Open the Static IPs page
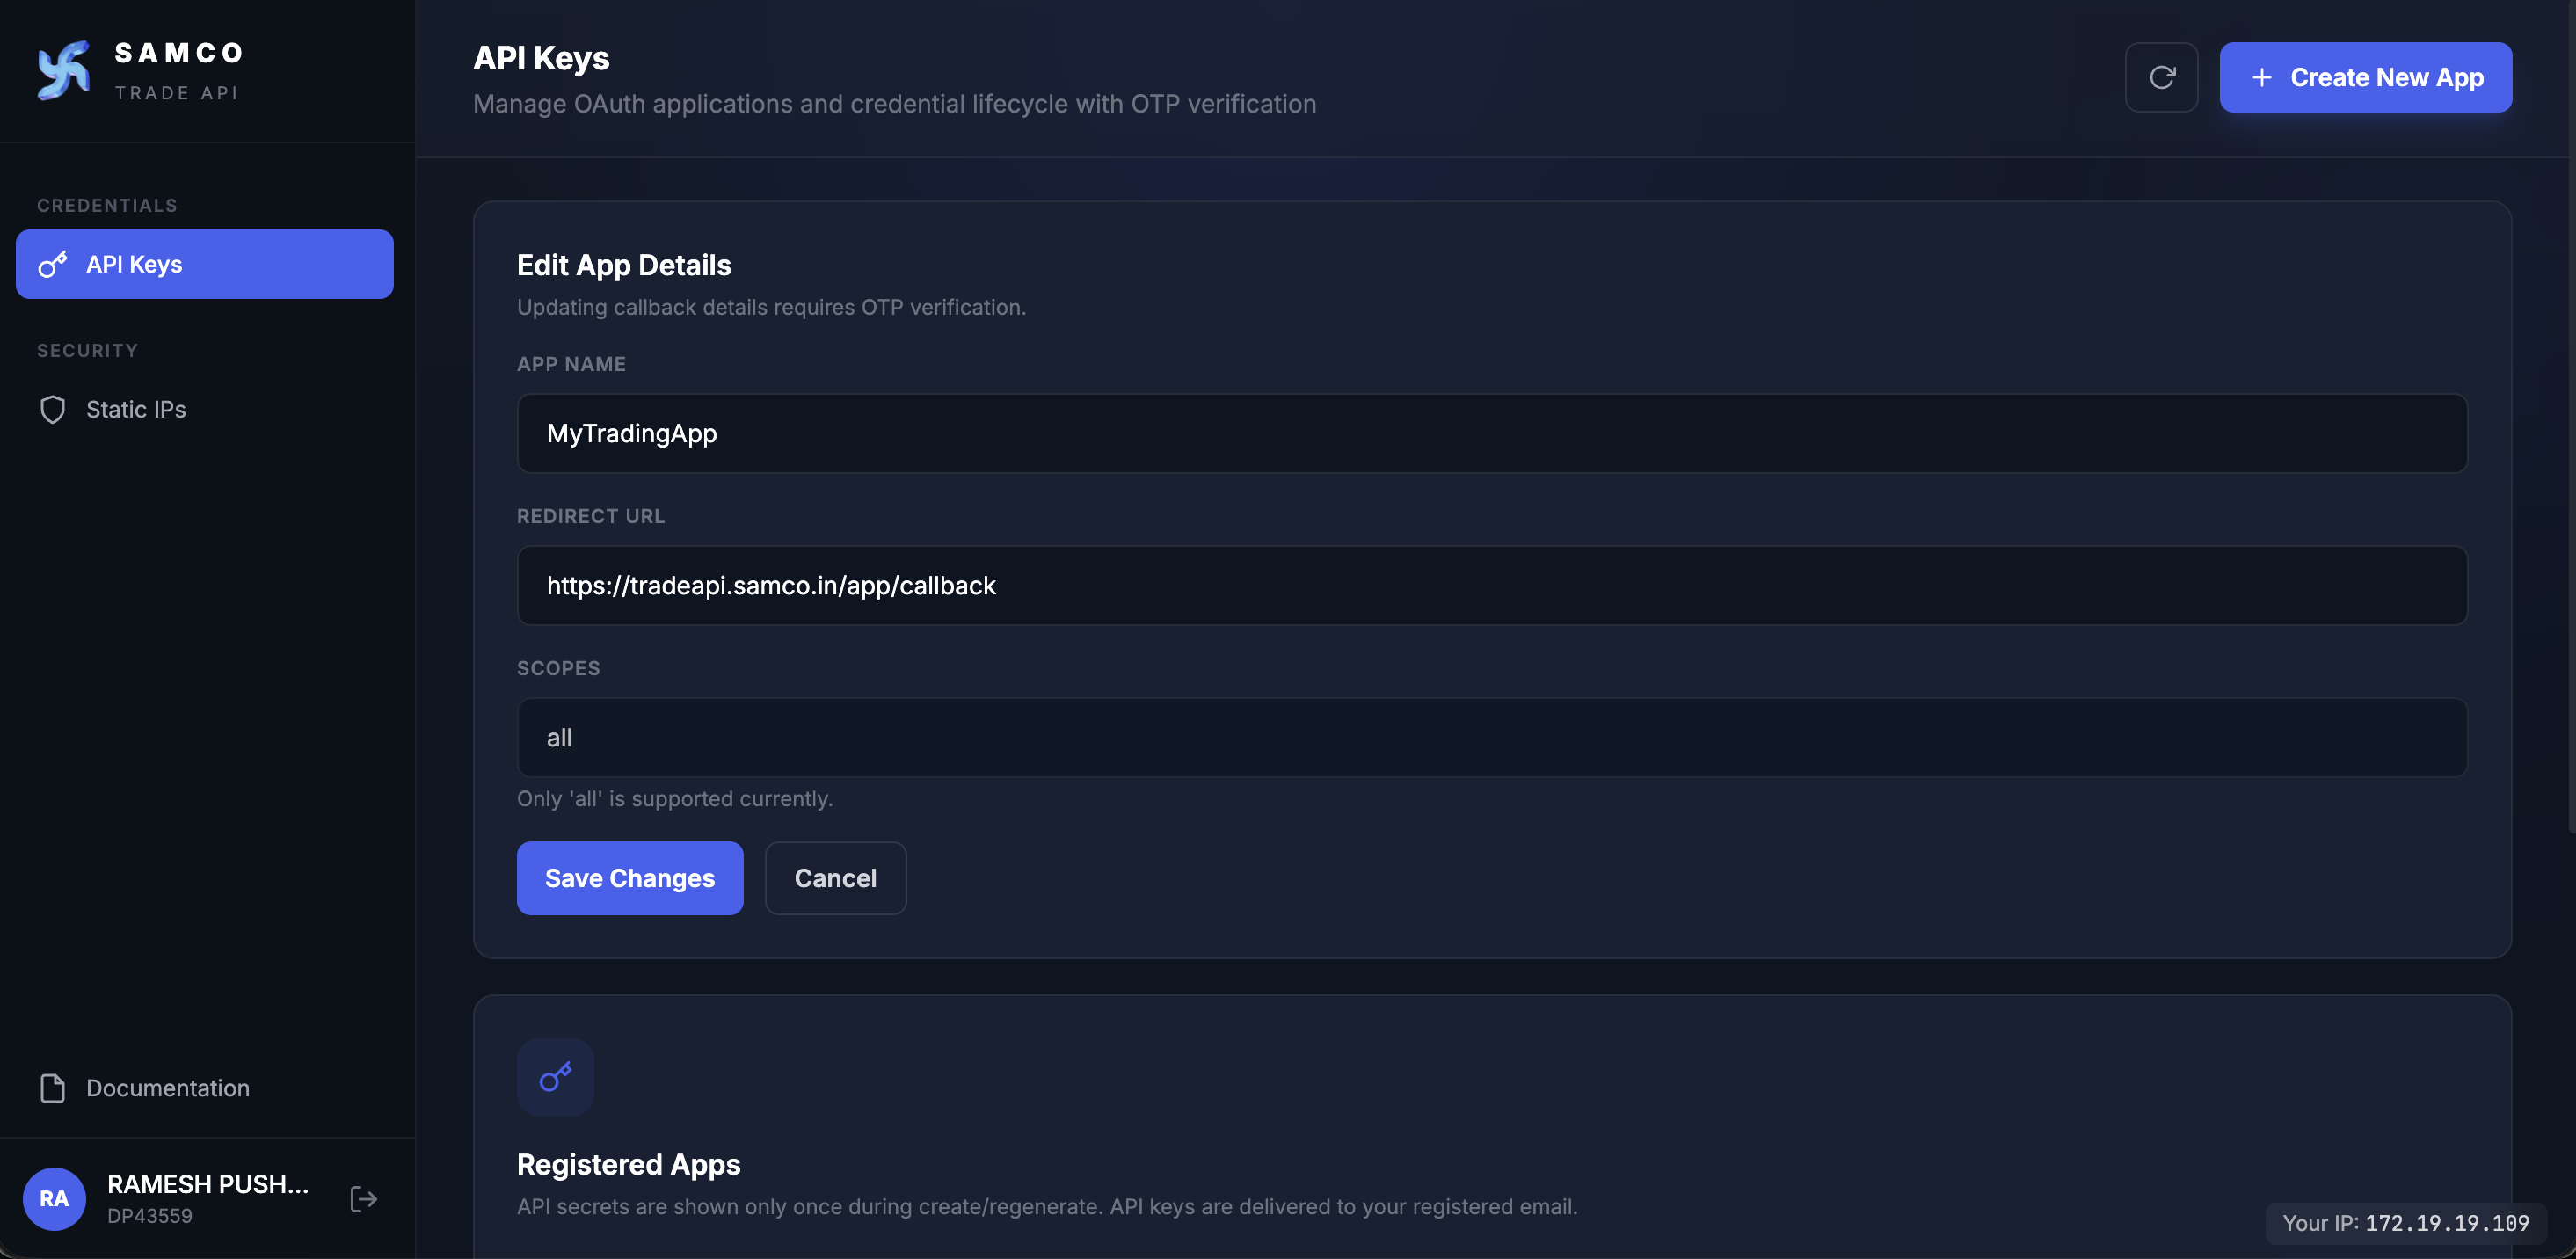 pos(205,409)
